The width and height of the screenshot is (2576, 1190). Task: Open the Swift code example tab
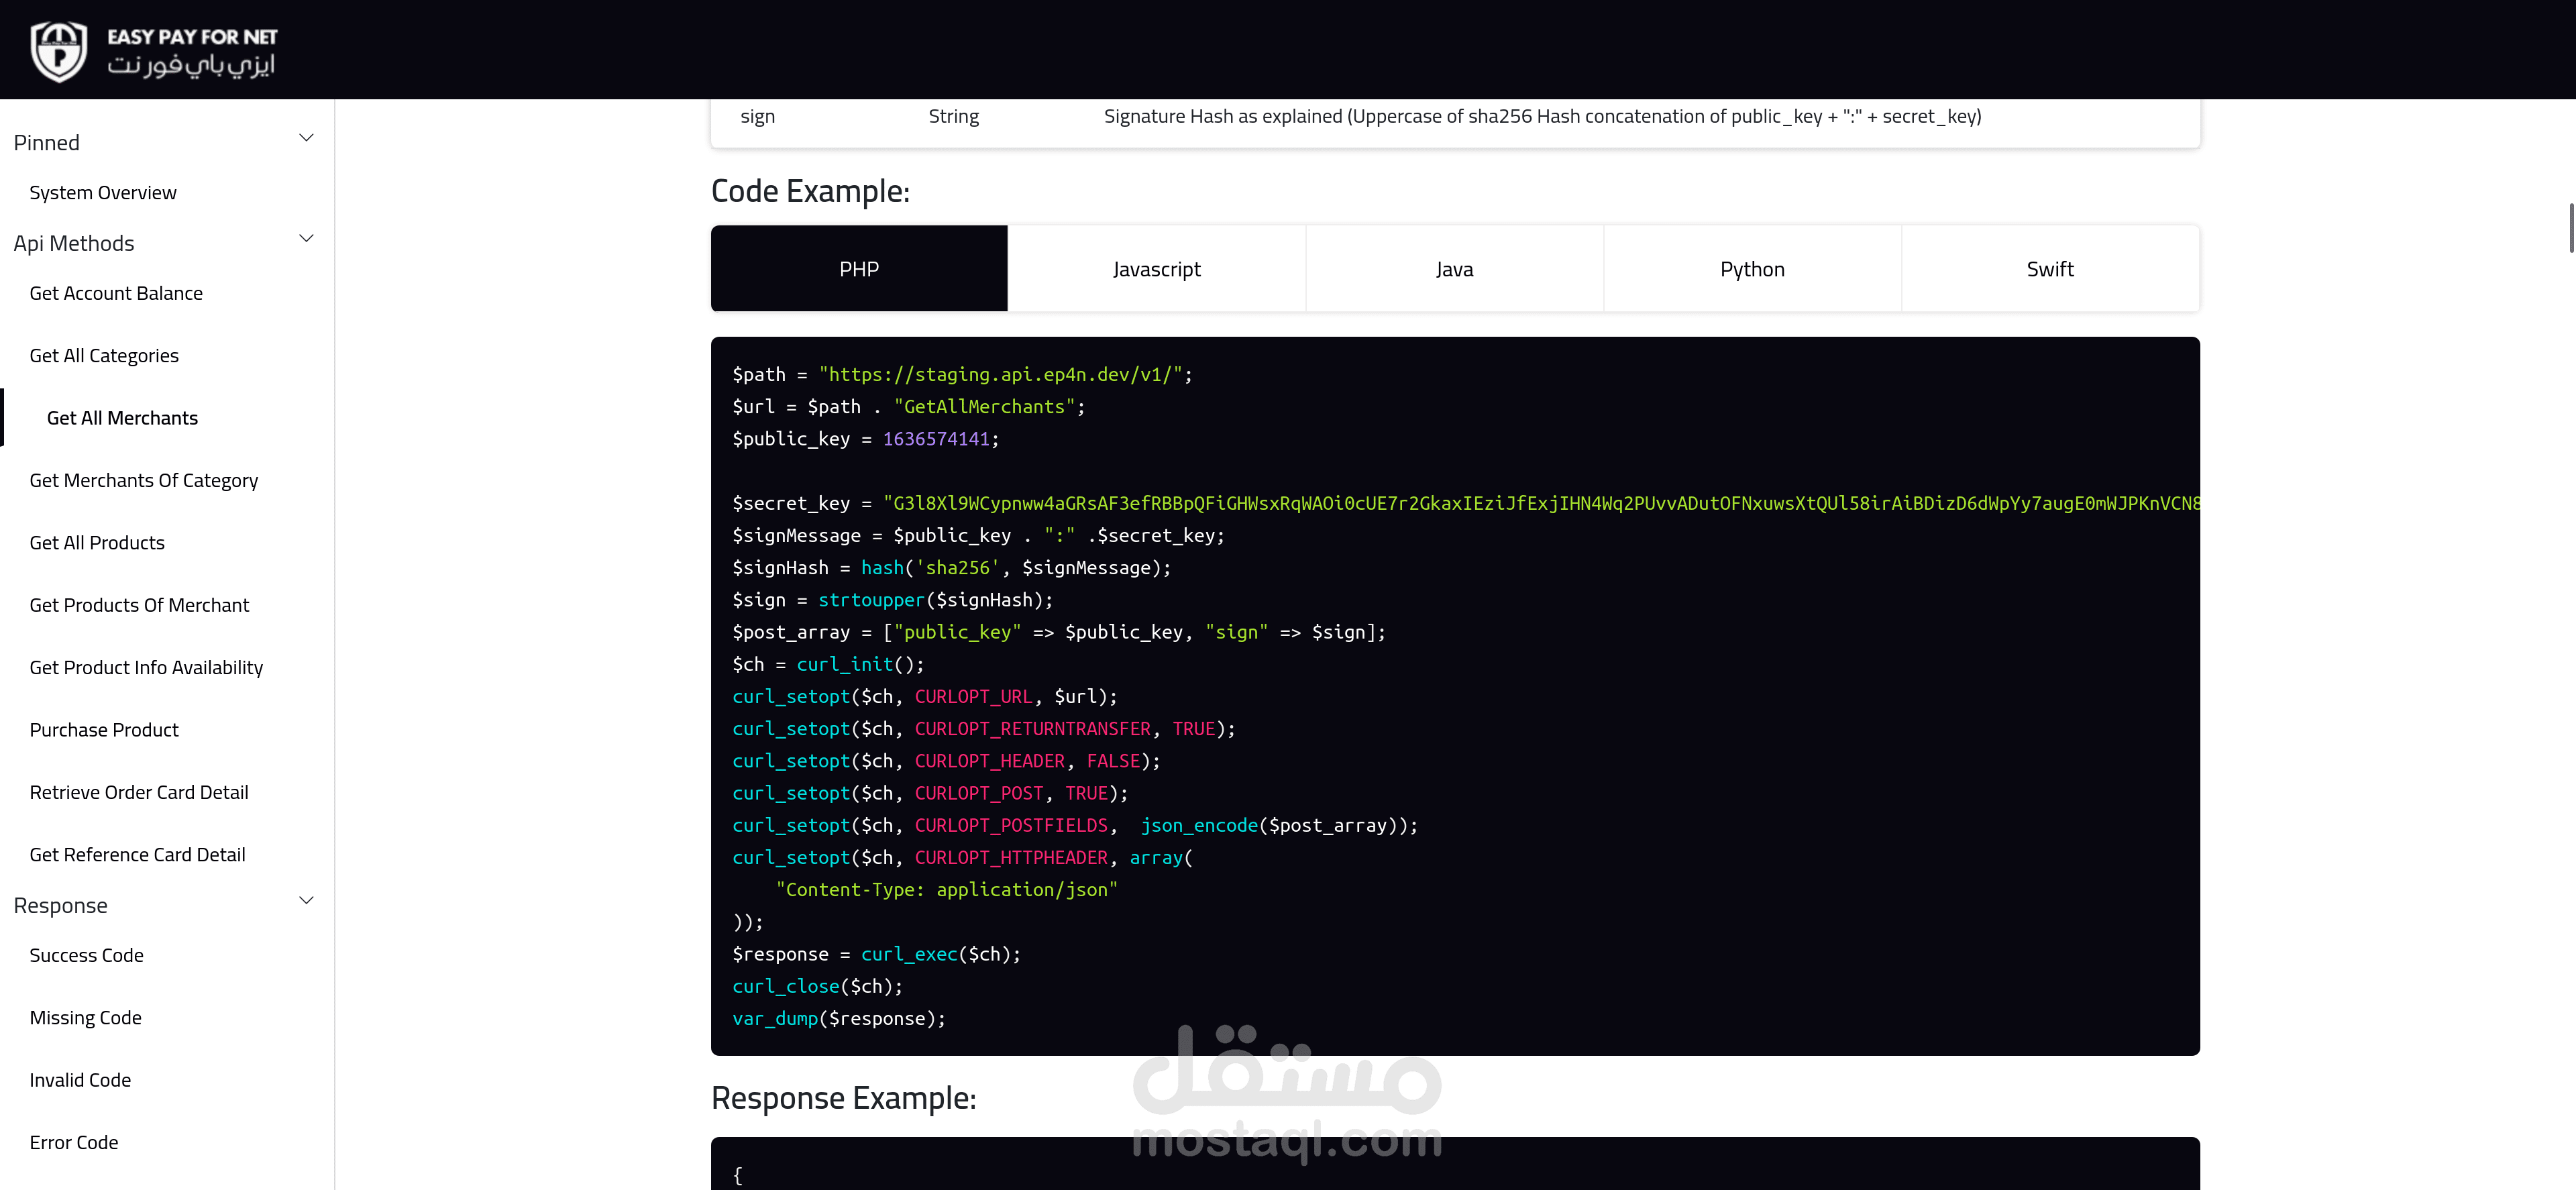2049,269
